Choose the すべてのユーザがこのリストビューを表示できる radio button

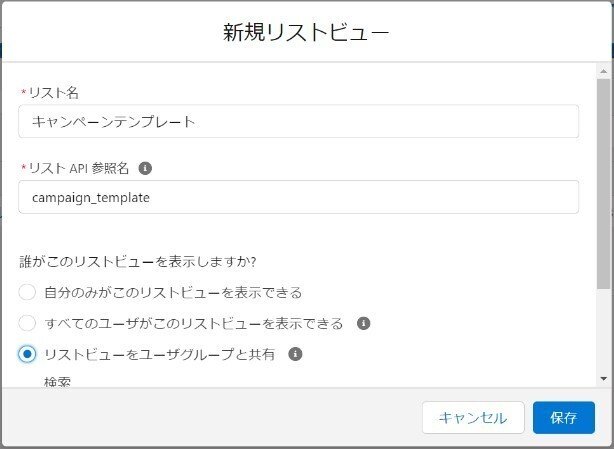(x=27, y=323)
